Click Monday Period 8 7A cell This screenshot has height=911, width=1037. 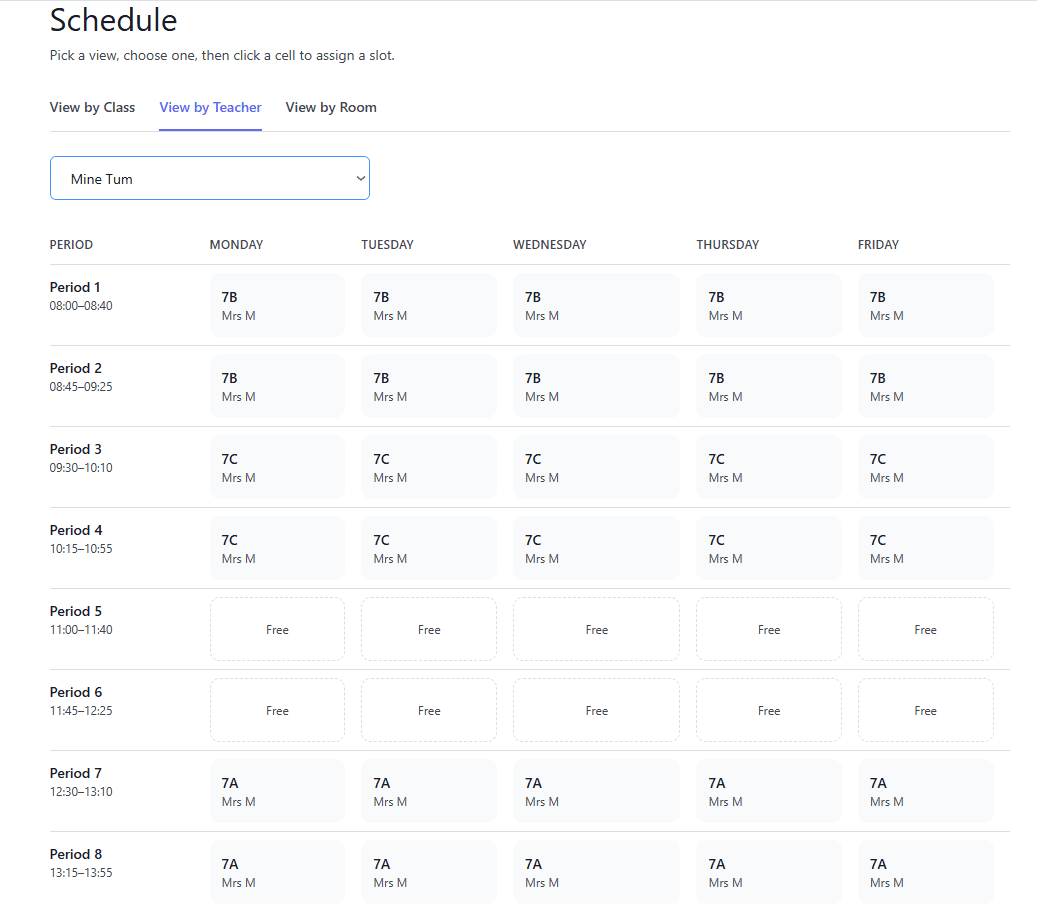[x=277, y=872]
